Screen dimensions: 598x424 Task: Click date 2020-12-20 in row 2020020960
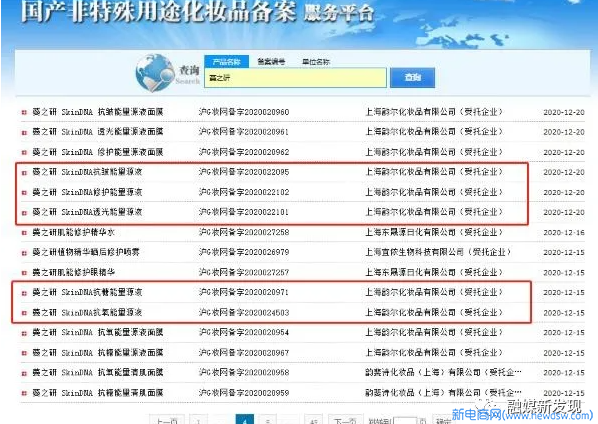(x=564, y=112)
